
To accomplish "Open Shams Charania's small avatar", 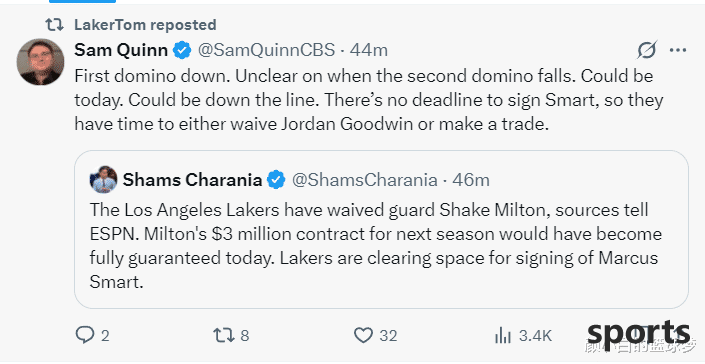I will [103, 180].
